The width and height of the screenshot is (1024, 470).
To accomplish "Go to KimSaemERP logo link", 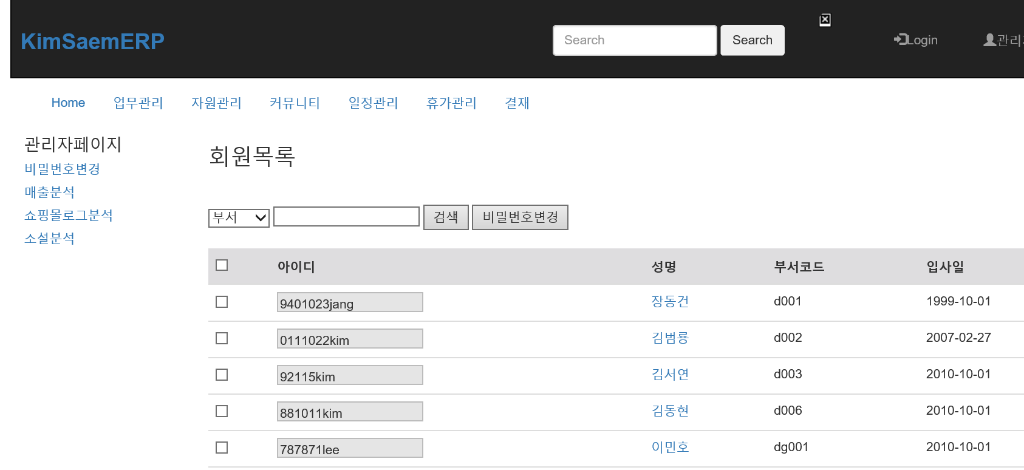I will pyautogui.click(x=93, y=41).
